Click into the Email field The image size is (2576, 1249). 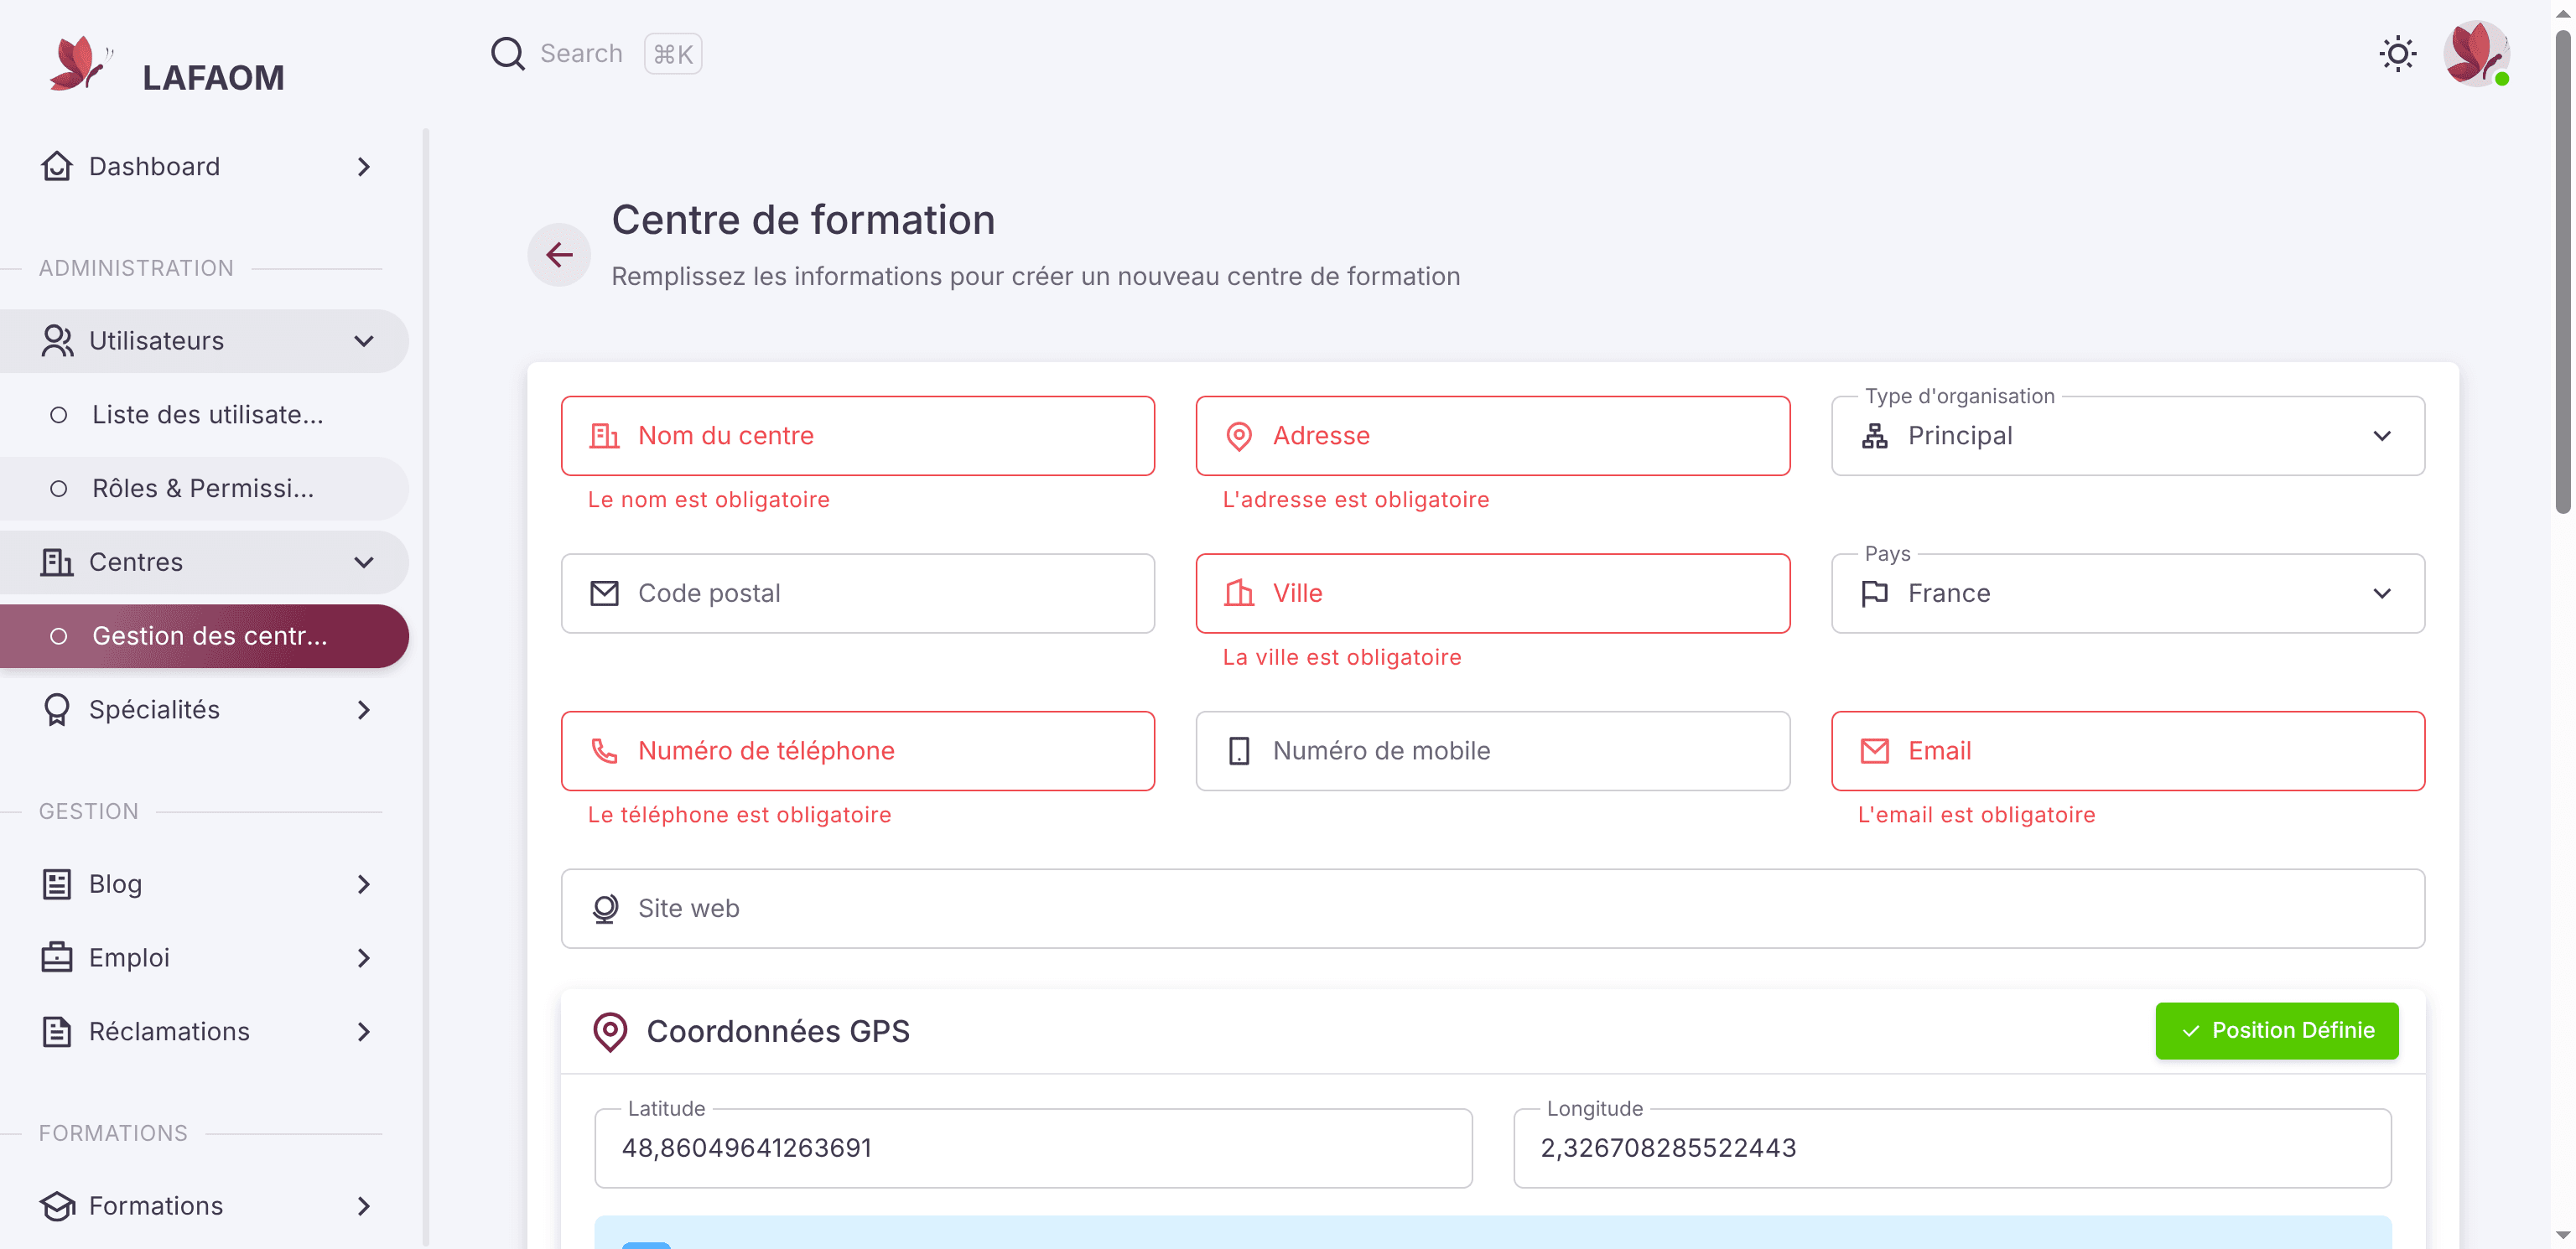coord(2127,750)
